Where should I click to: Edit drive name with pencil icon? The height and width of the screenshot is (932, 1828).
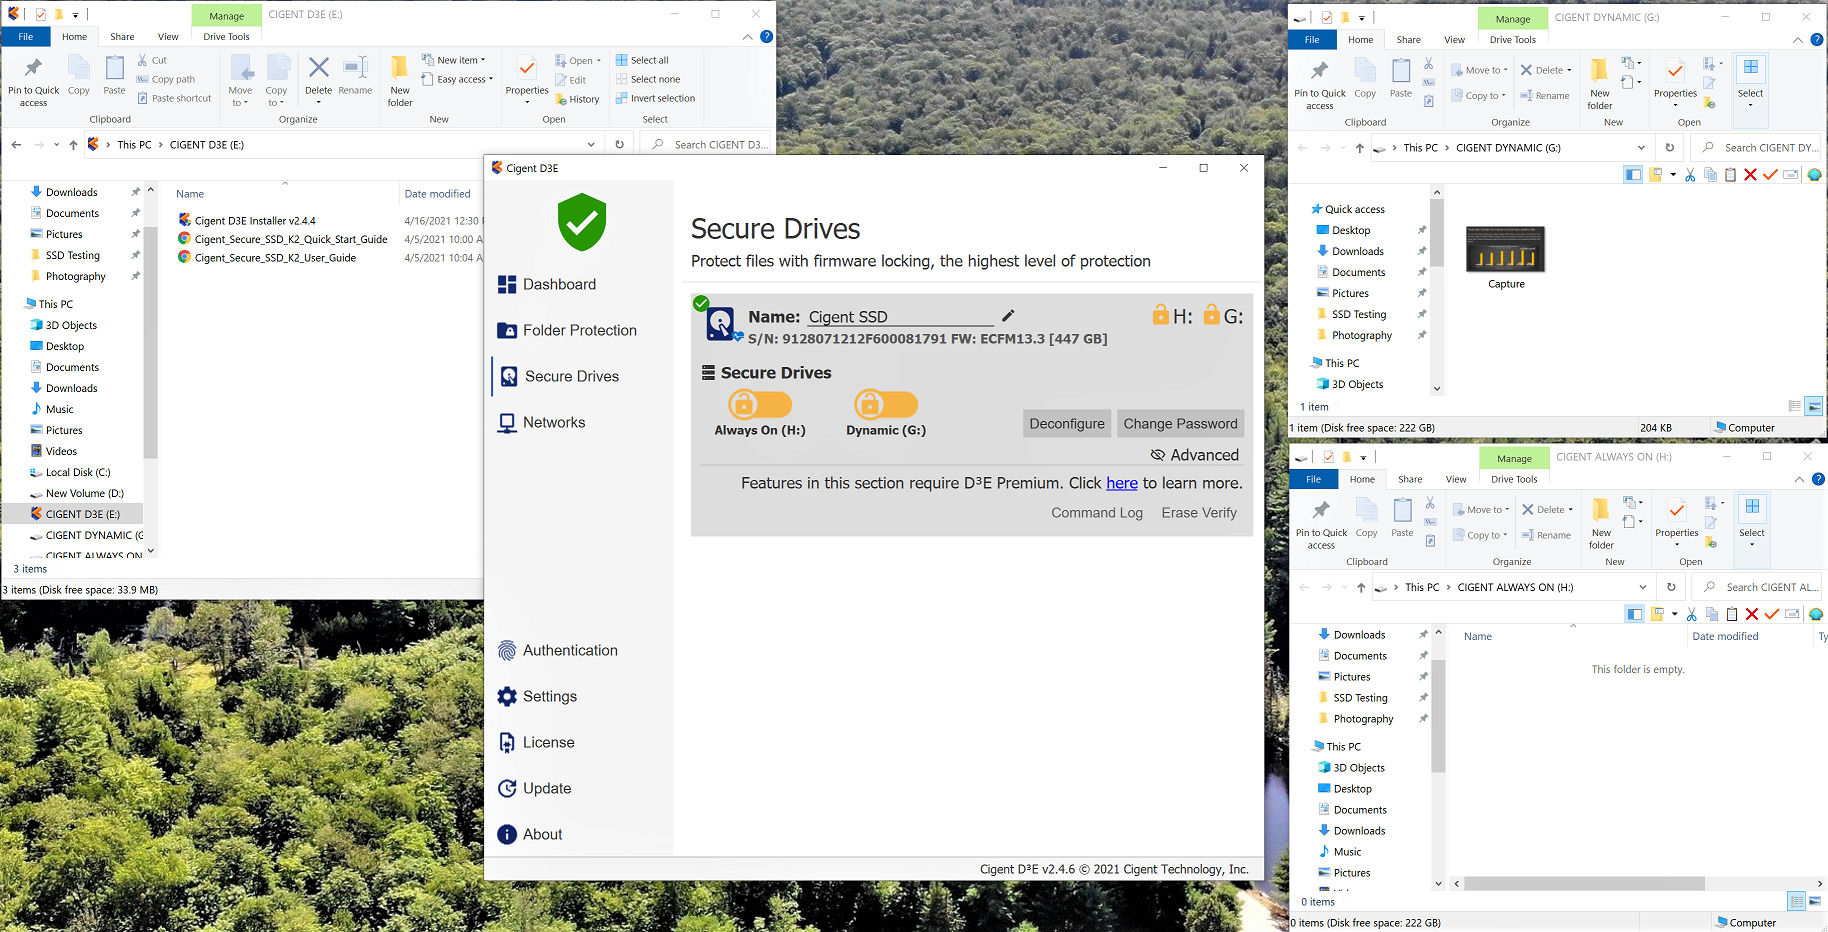point(1008,316)
